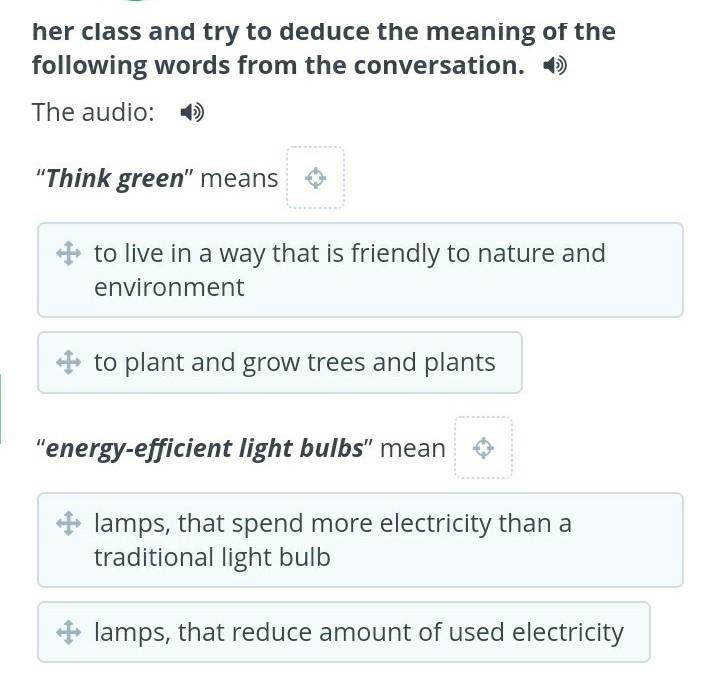
Task: Click the "Think green" italic phrase
Action: point(115,179)
